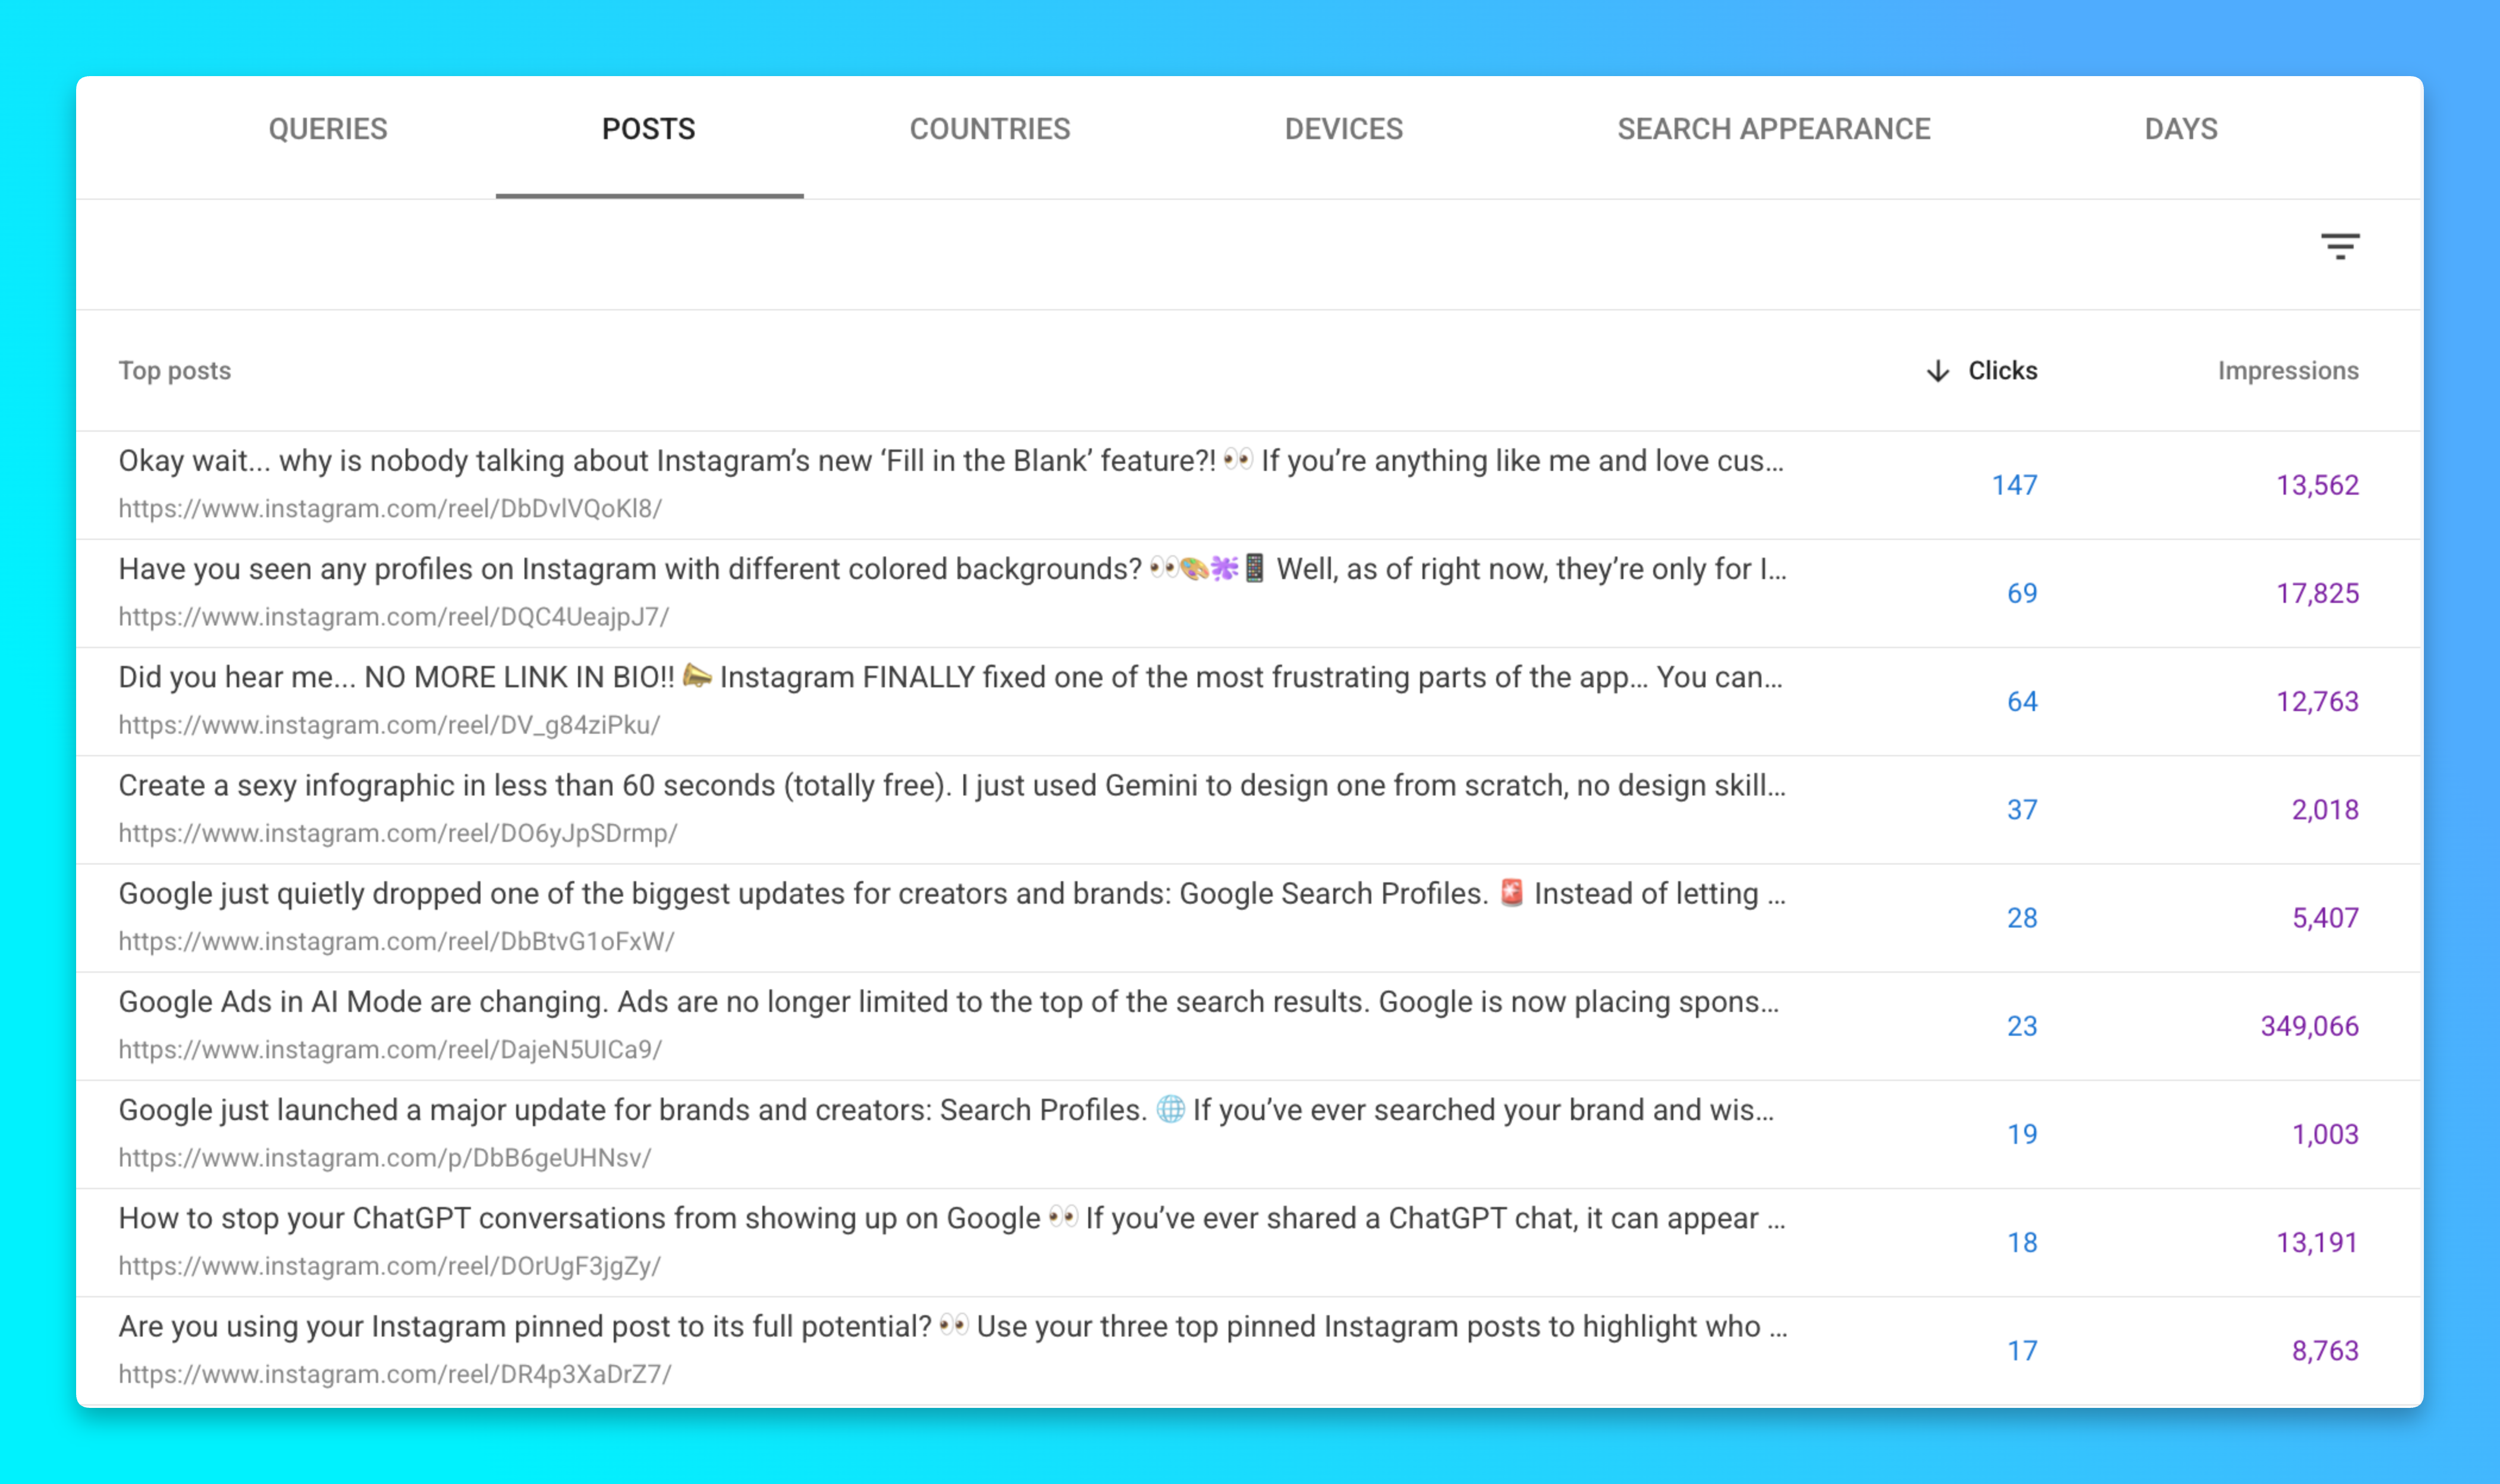
Task: Sort by the Clicks column header
Action: pyautogui.click(x=2002, y=371)
